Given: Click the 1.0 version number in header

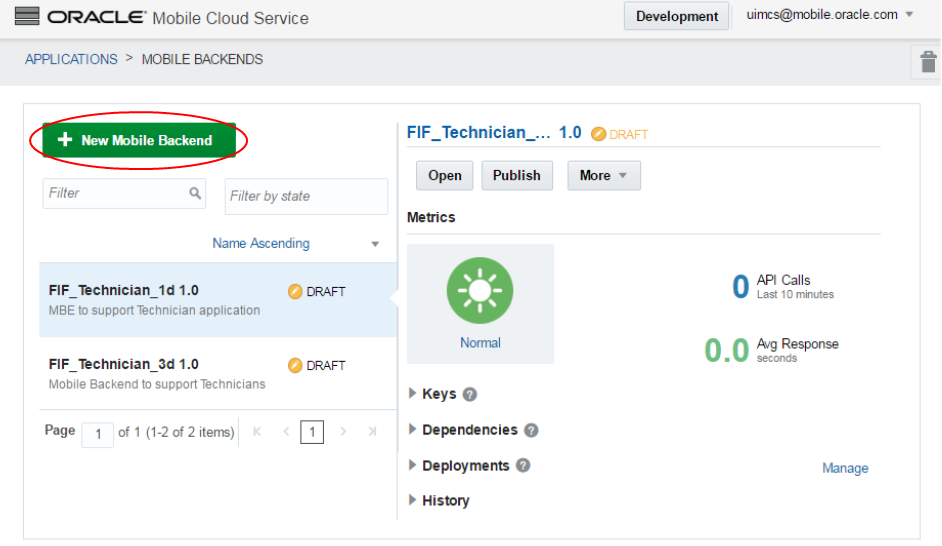Looking at the screenshot, I should [x=570, y=133].
